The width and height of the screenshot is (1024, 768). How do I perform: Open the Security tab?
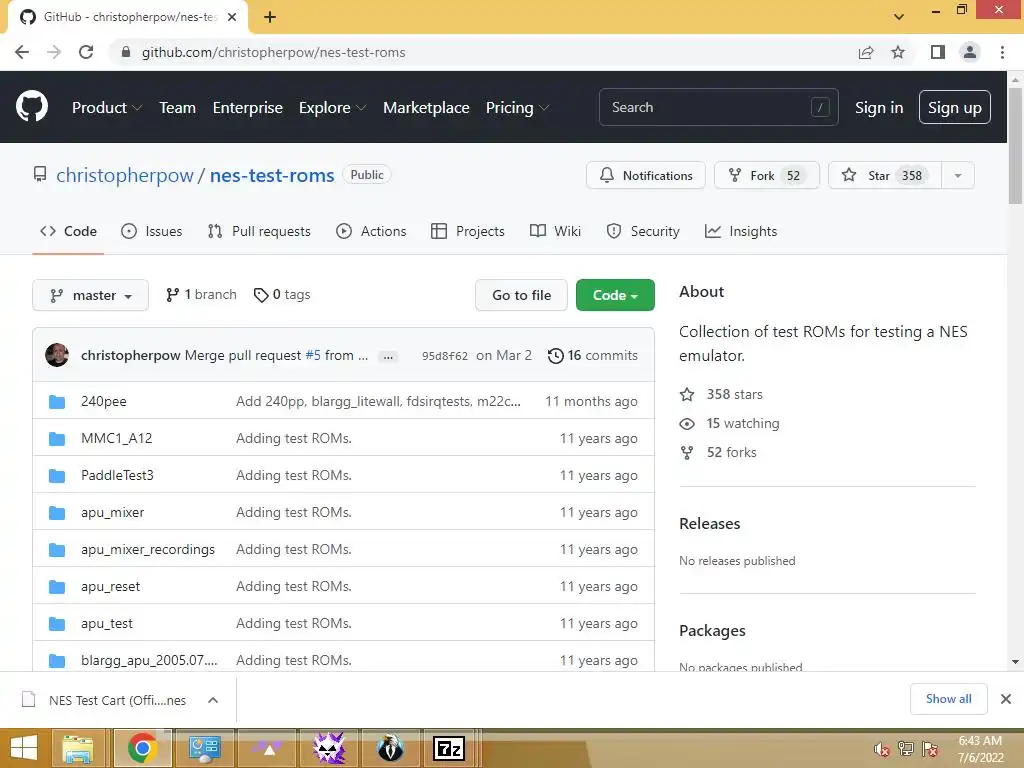(643, 231)
